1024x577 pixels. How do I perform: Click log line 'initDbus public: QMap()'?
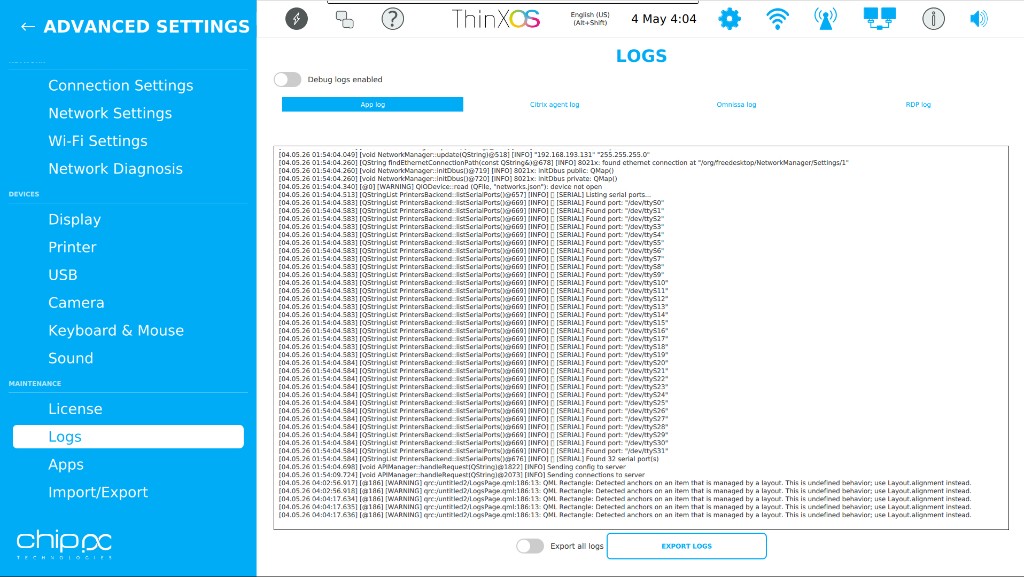446,171
